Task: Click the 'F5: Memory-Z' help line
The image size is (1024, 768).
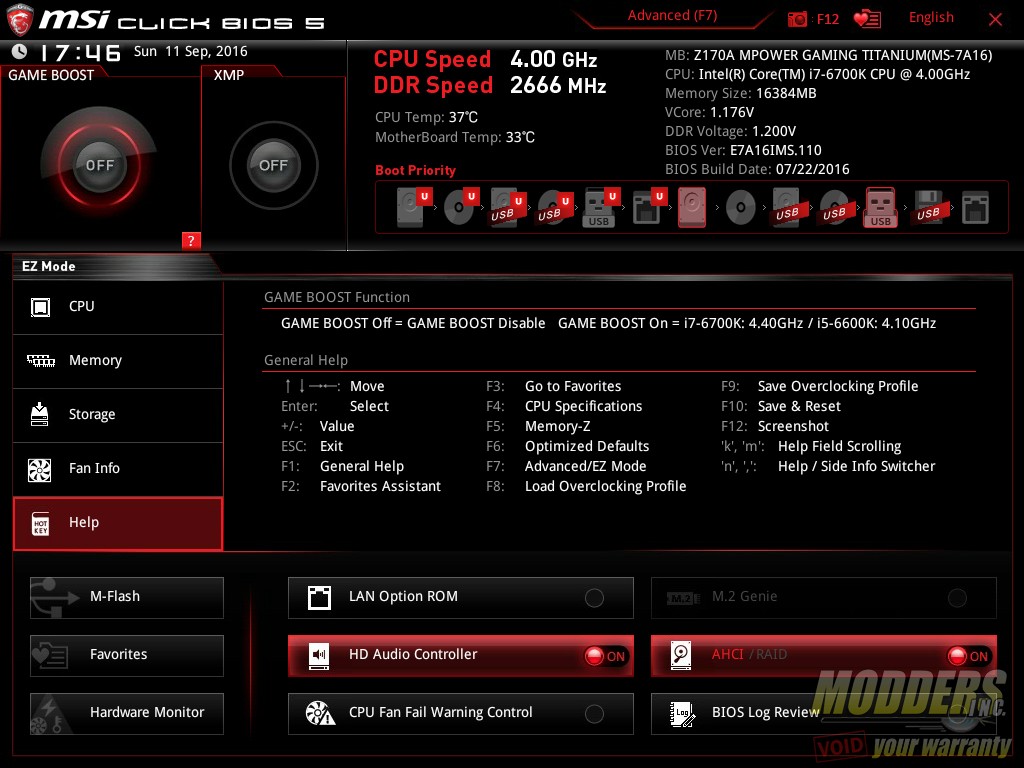Action: (x=538, y=426)
